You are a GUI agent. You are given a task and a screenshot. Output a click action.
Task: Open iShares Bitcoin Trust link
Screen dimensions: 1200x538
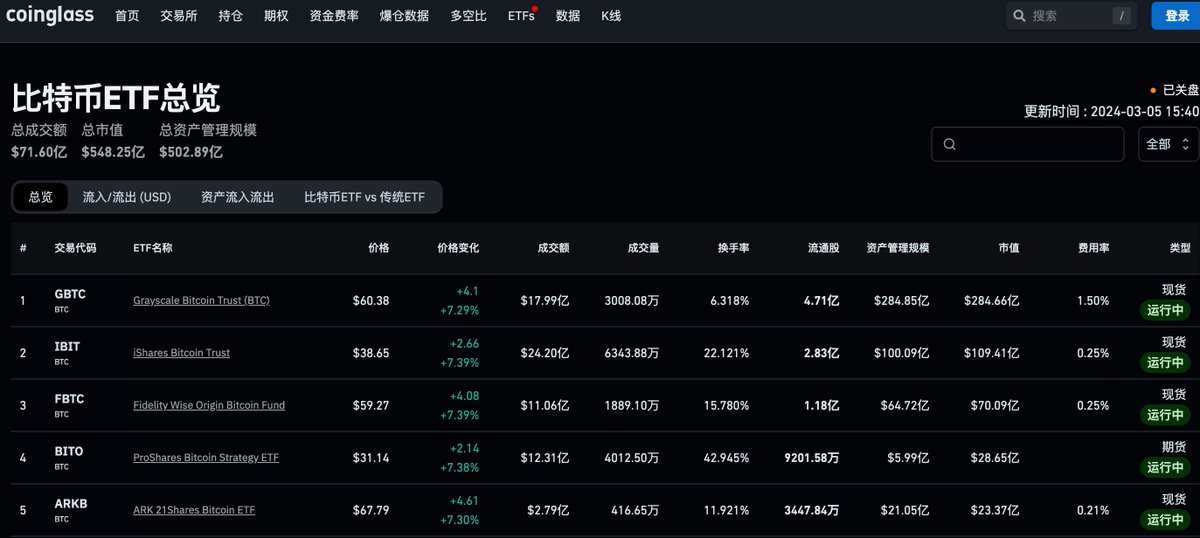(181, 352)
